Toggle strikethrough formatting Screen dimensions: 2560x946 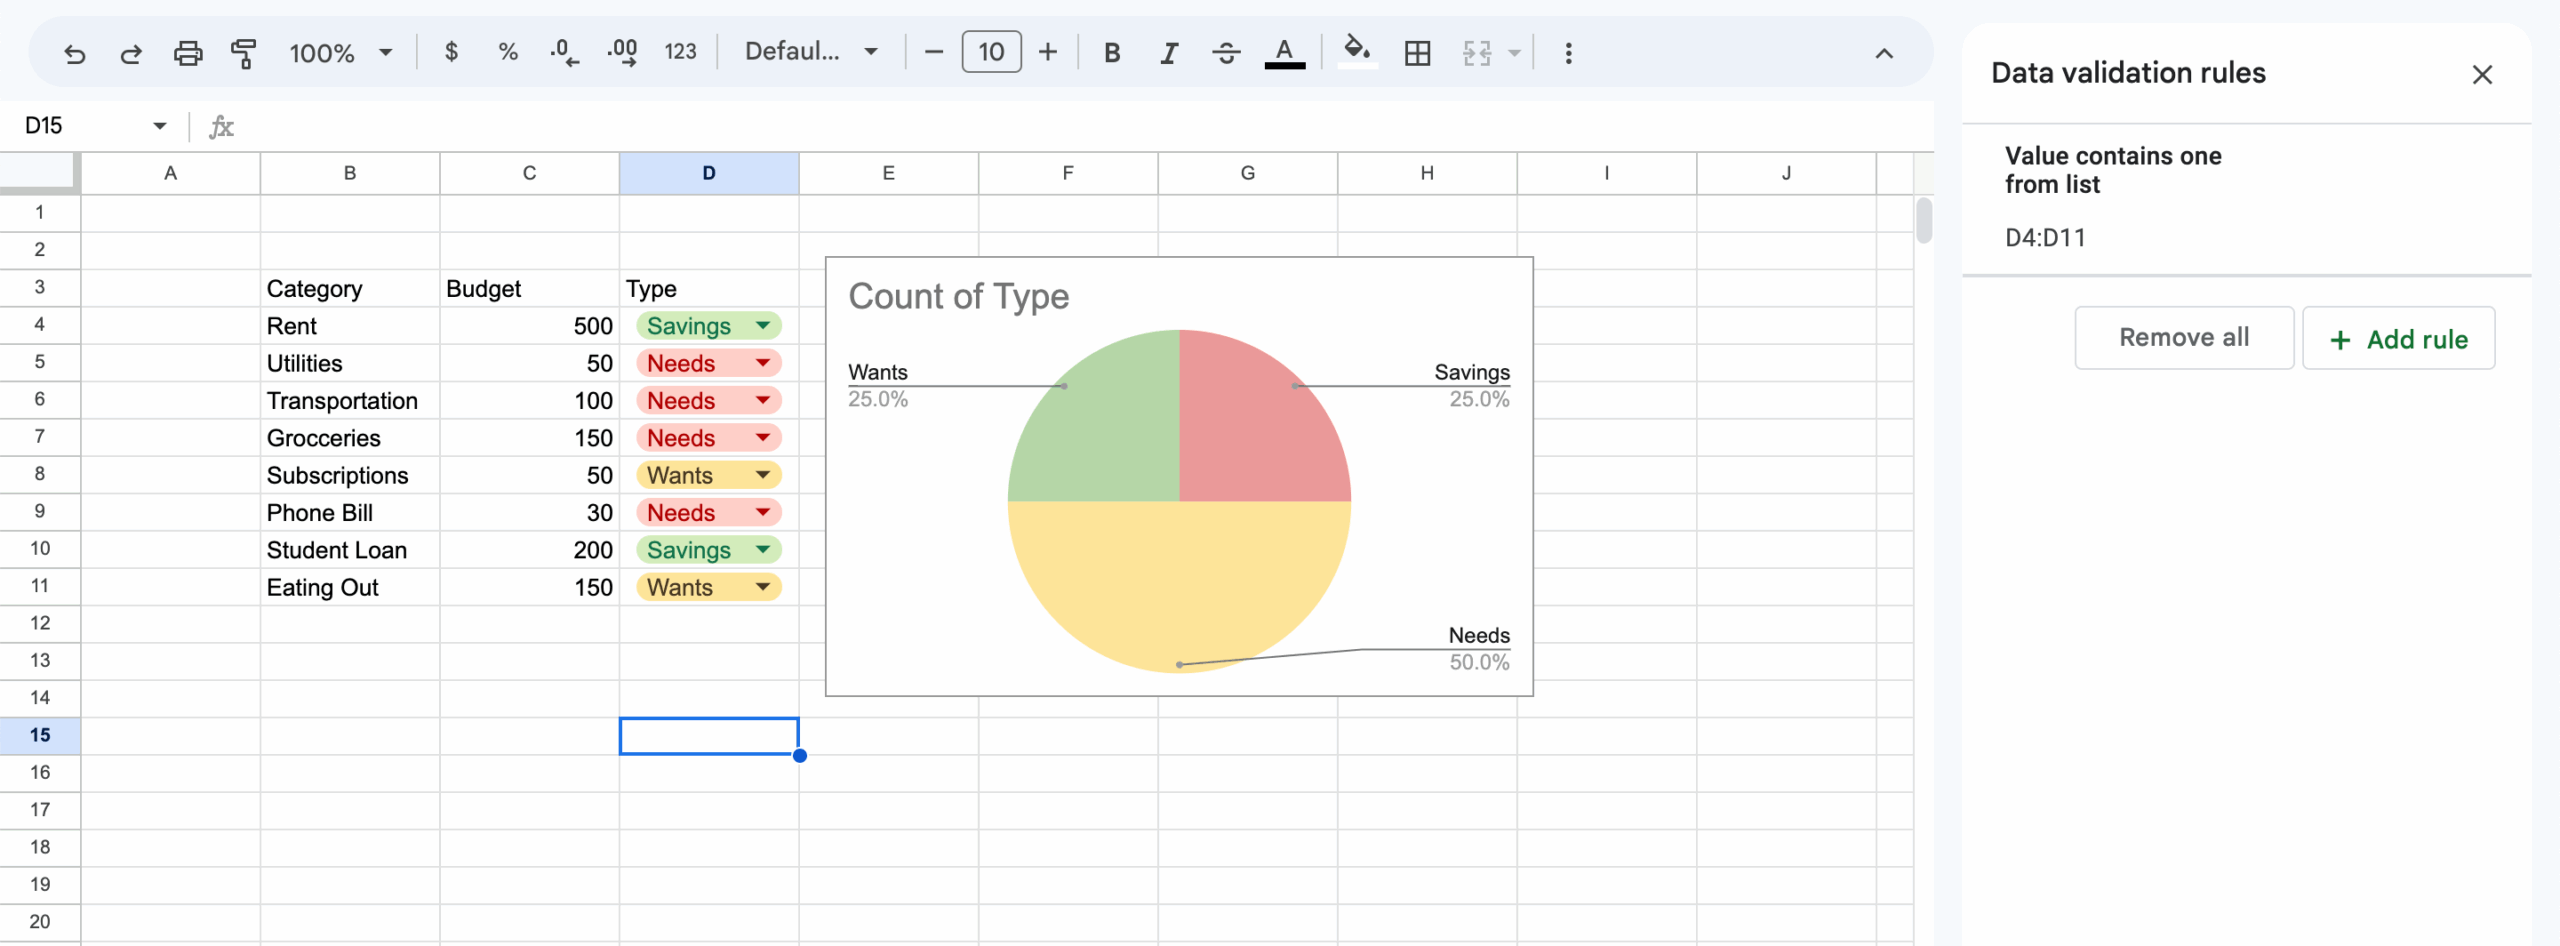(1226, 53)
